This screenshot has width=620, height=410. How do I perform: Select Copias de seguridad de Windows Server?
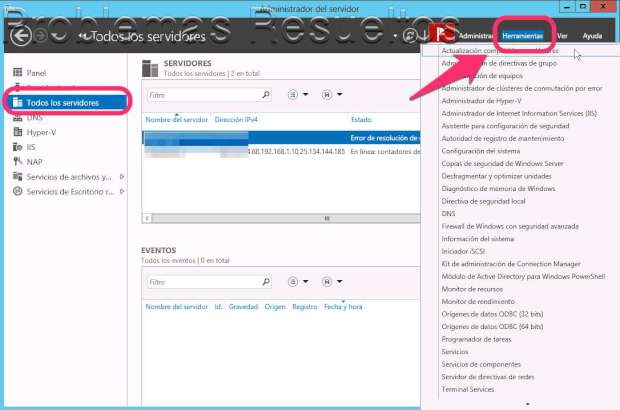(502, 163)
